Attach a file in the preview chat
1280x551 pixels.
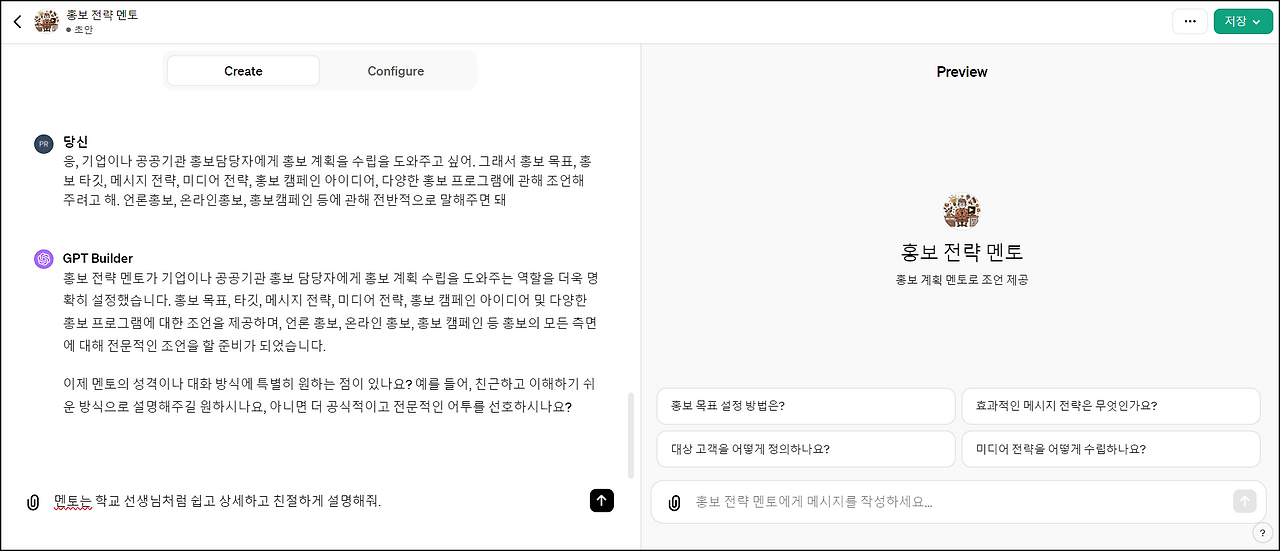tap(674, 502)
